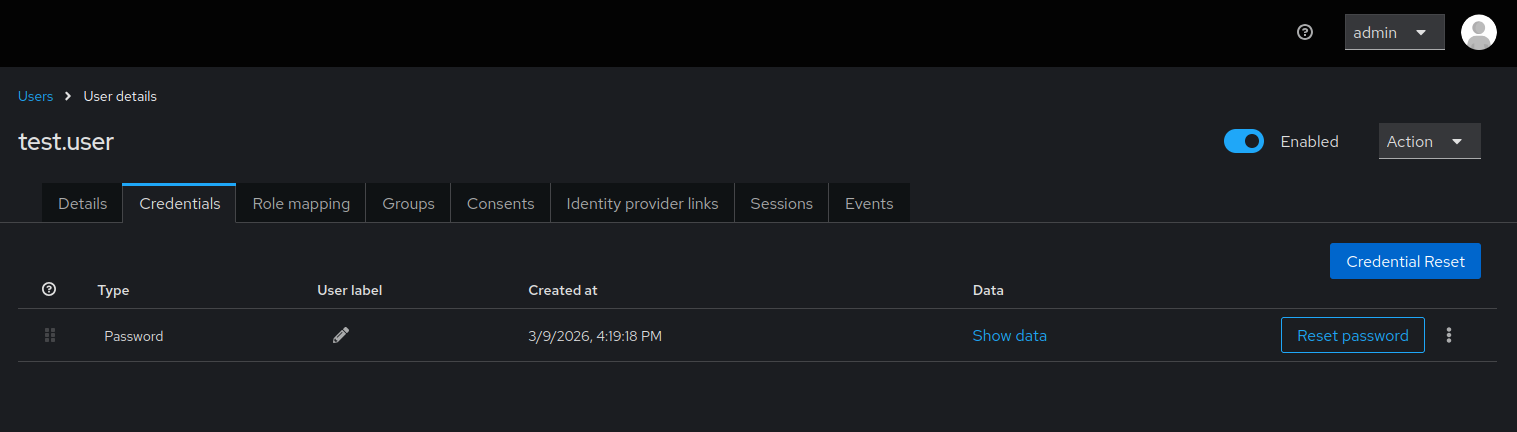Navigate to Users breadcrumb link
This screenshot has height=432, width=1517.
[x=36, y=96]
